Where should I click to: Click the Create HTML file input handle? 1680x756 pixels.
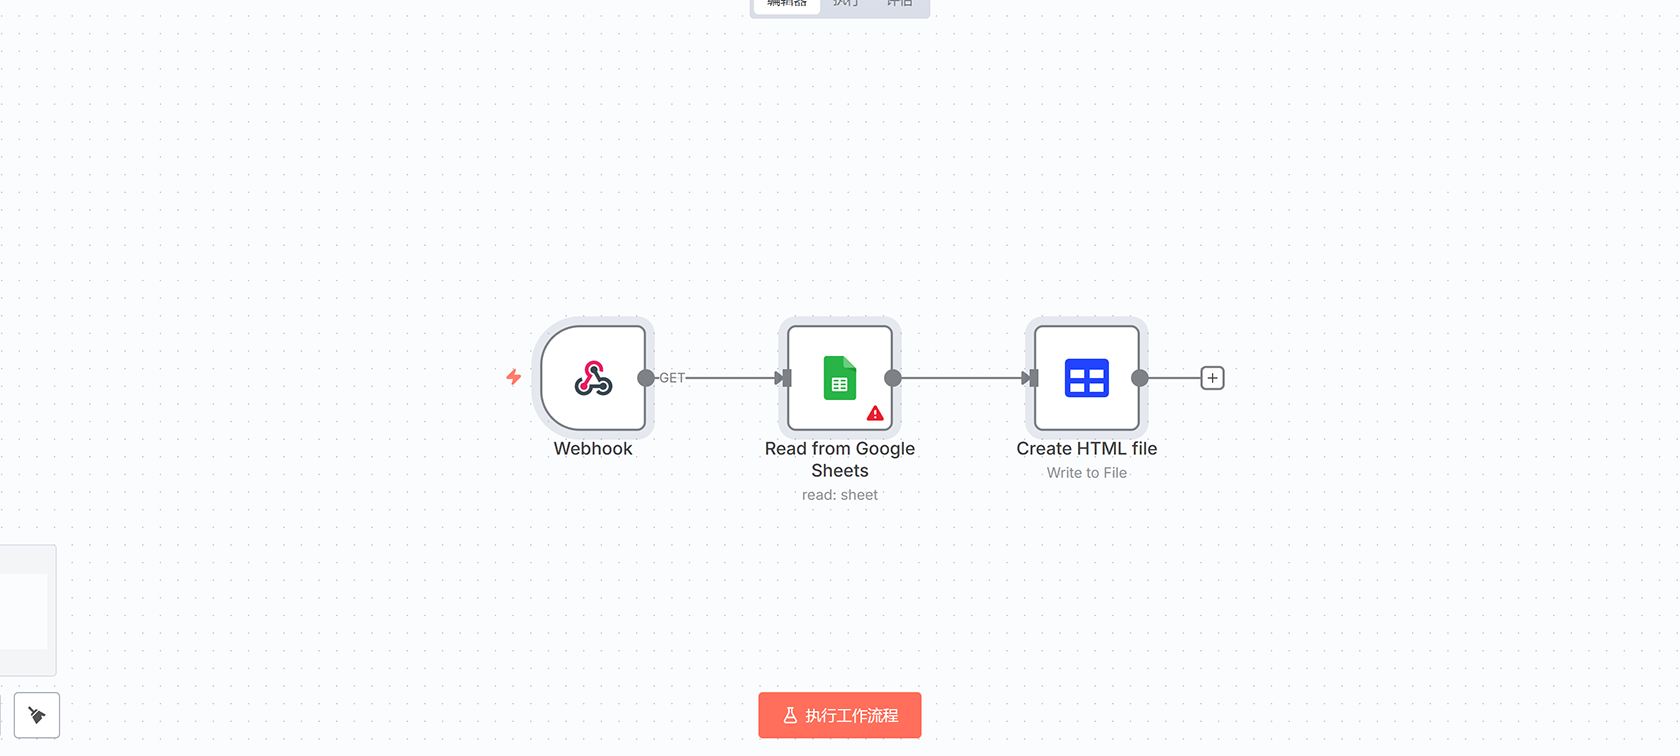coord(1033,378)
